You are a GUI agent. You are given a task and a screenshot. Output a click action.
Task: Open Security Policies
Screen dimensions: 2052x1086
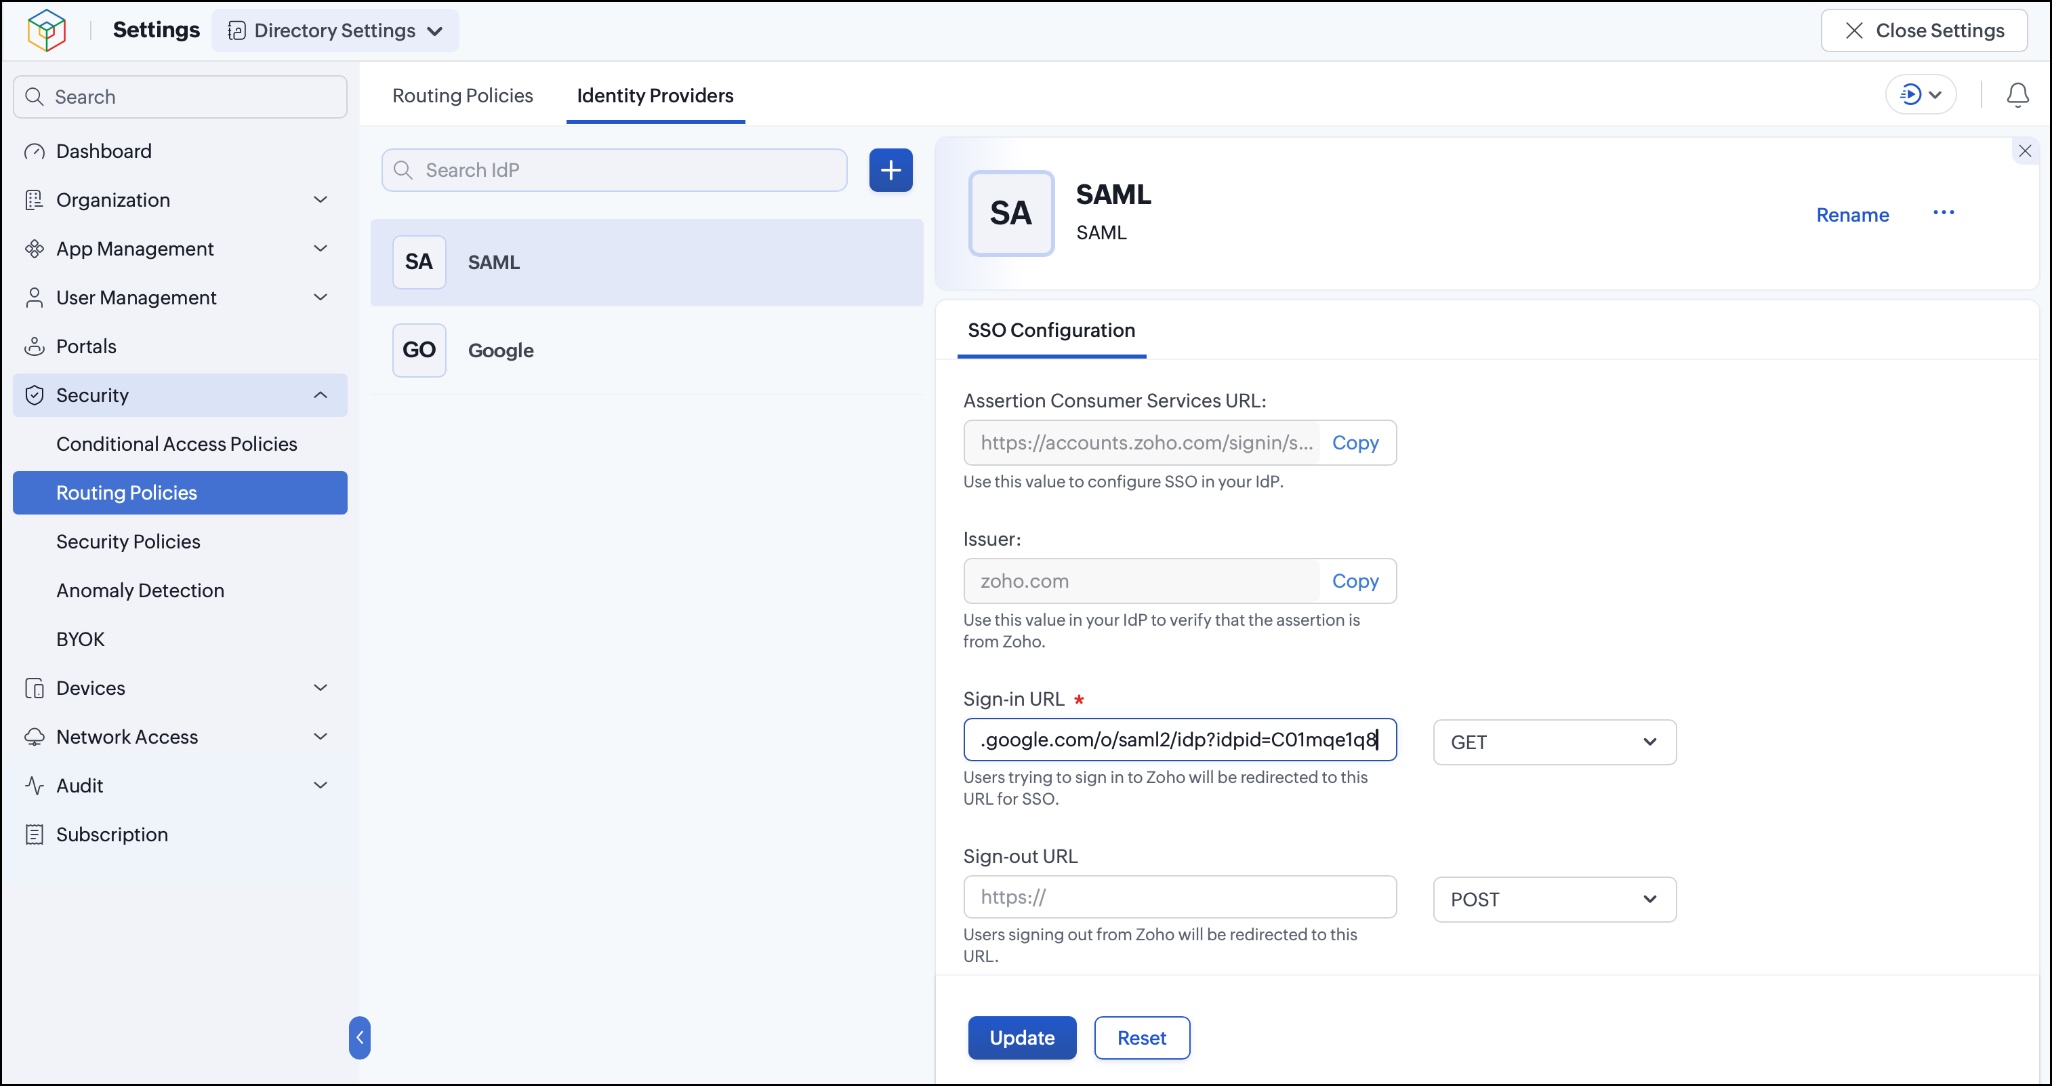click(128, 542)
